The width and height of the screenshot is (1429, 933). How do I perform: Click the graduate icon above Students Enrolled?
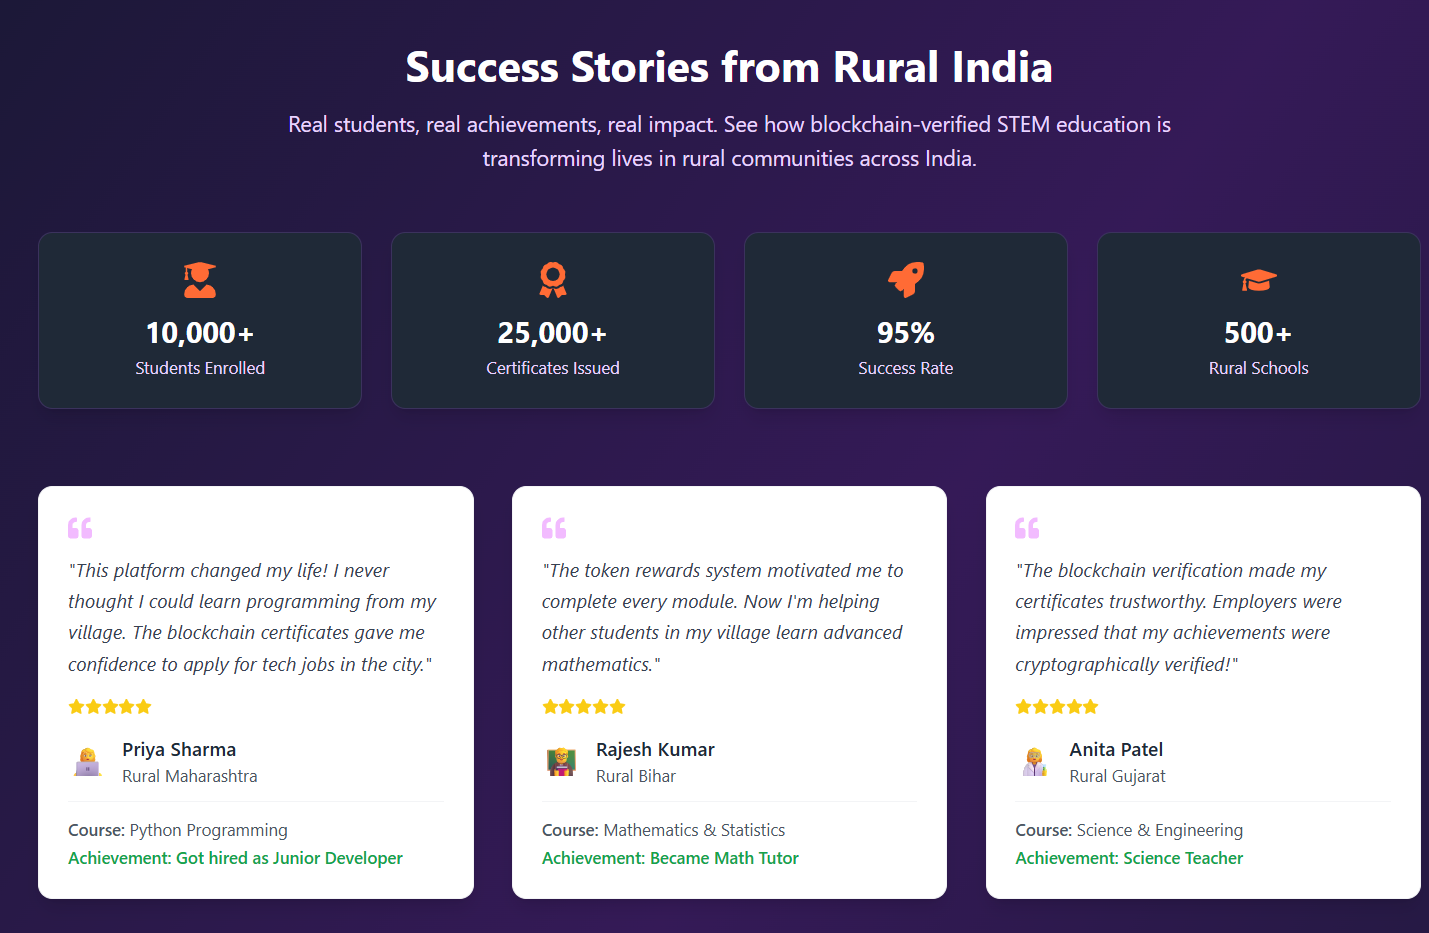click(200, 280)
